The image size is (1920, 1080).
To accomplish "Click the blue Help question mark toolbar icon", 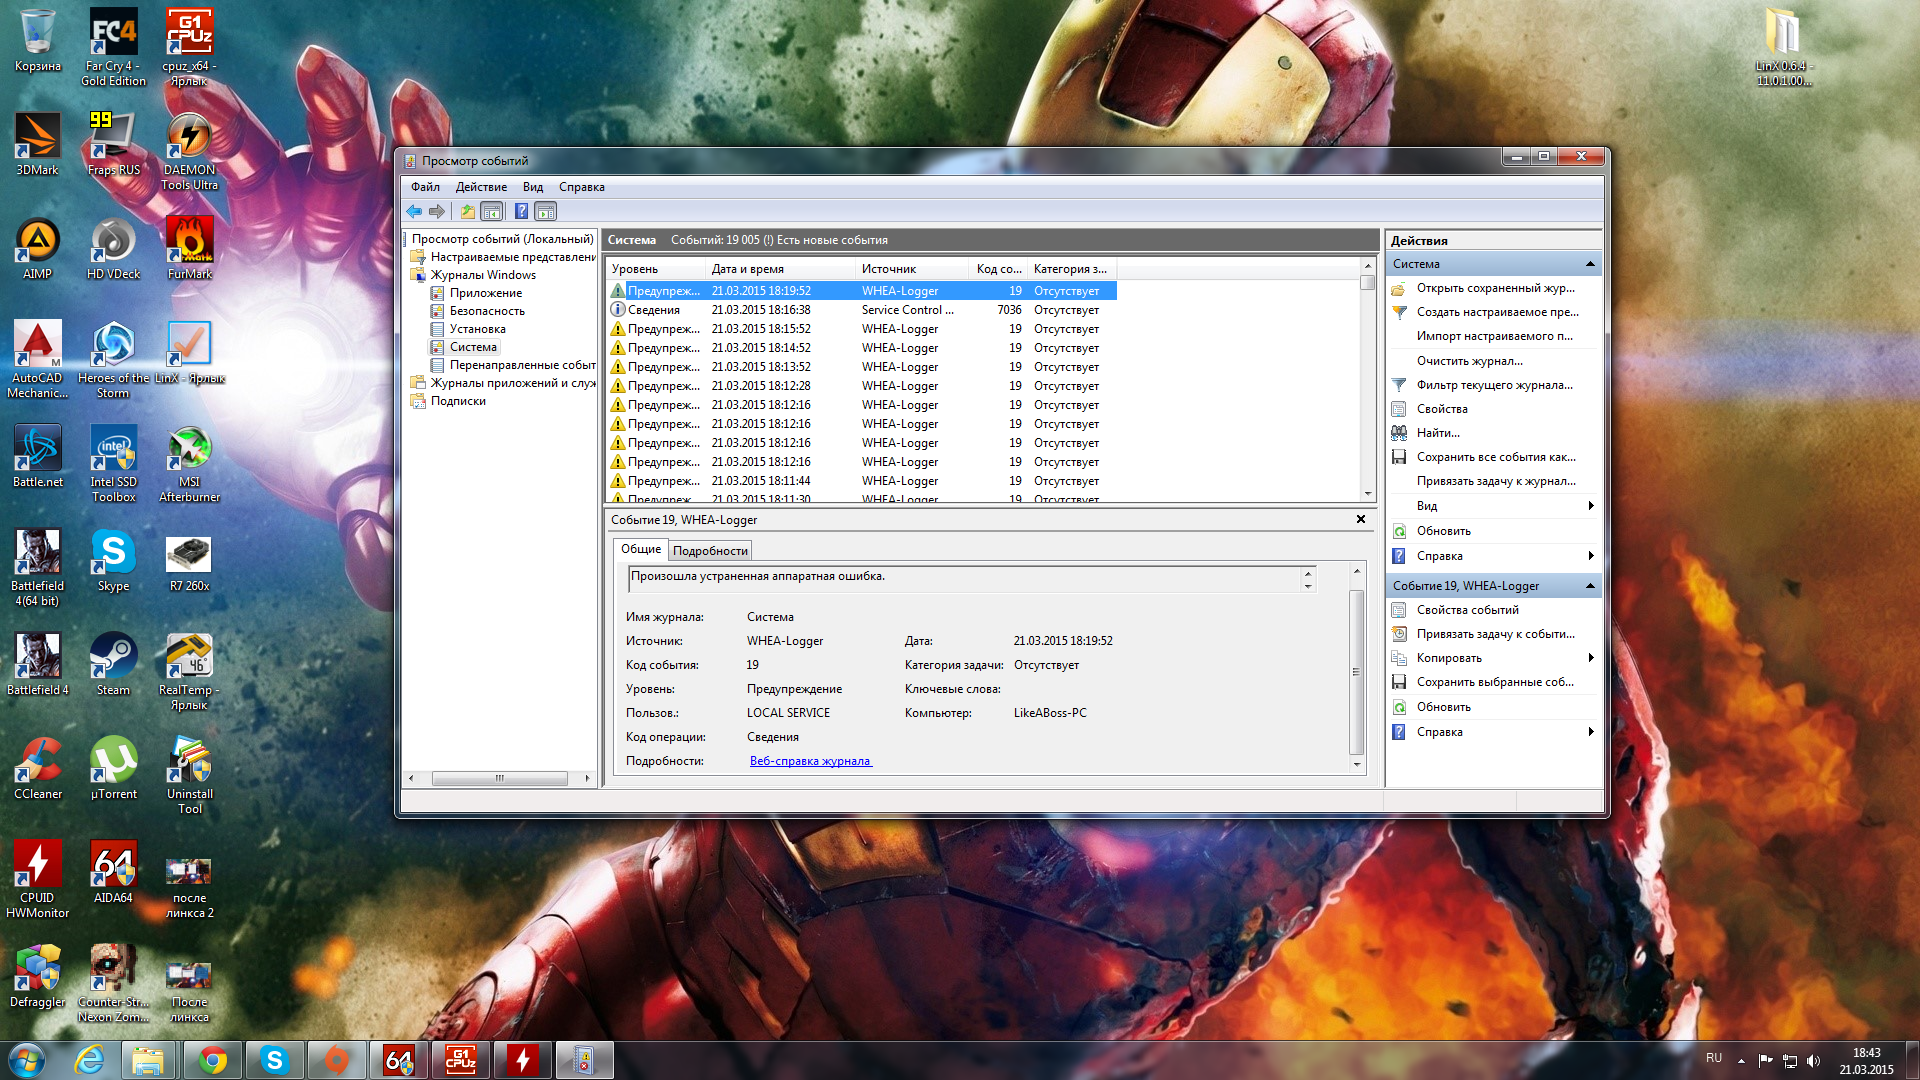I will pos(521,211).
